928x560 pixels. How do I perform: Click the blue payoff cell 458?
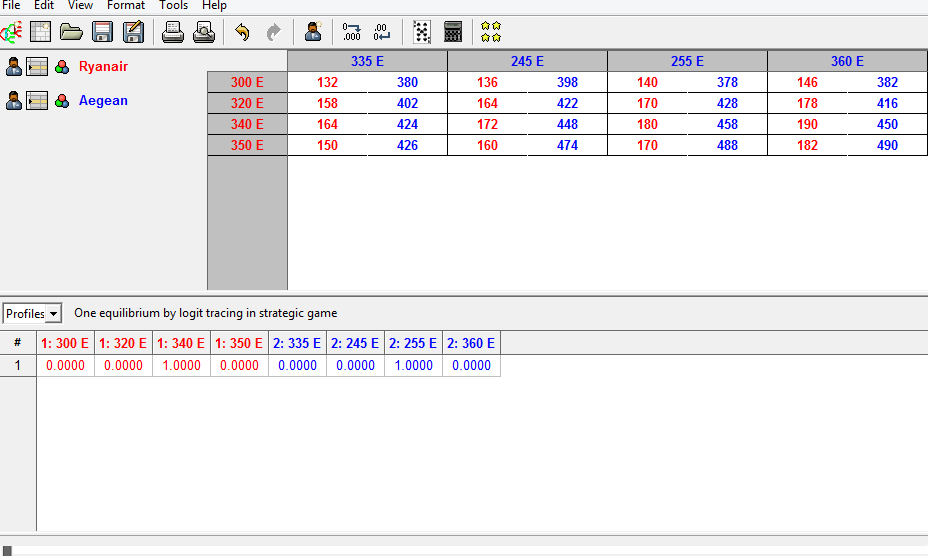[x=727, y=124]
